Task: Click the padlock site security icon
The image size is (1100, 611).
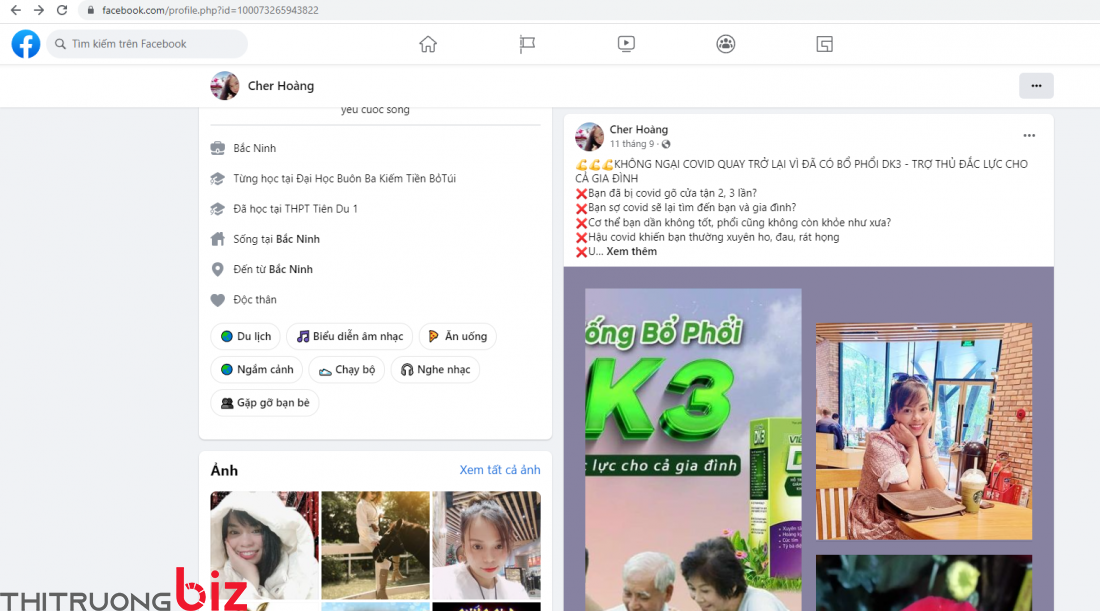Action: click(90, 11)
